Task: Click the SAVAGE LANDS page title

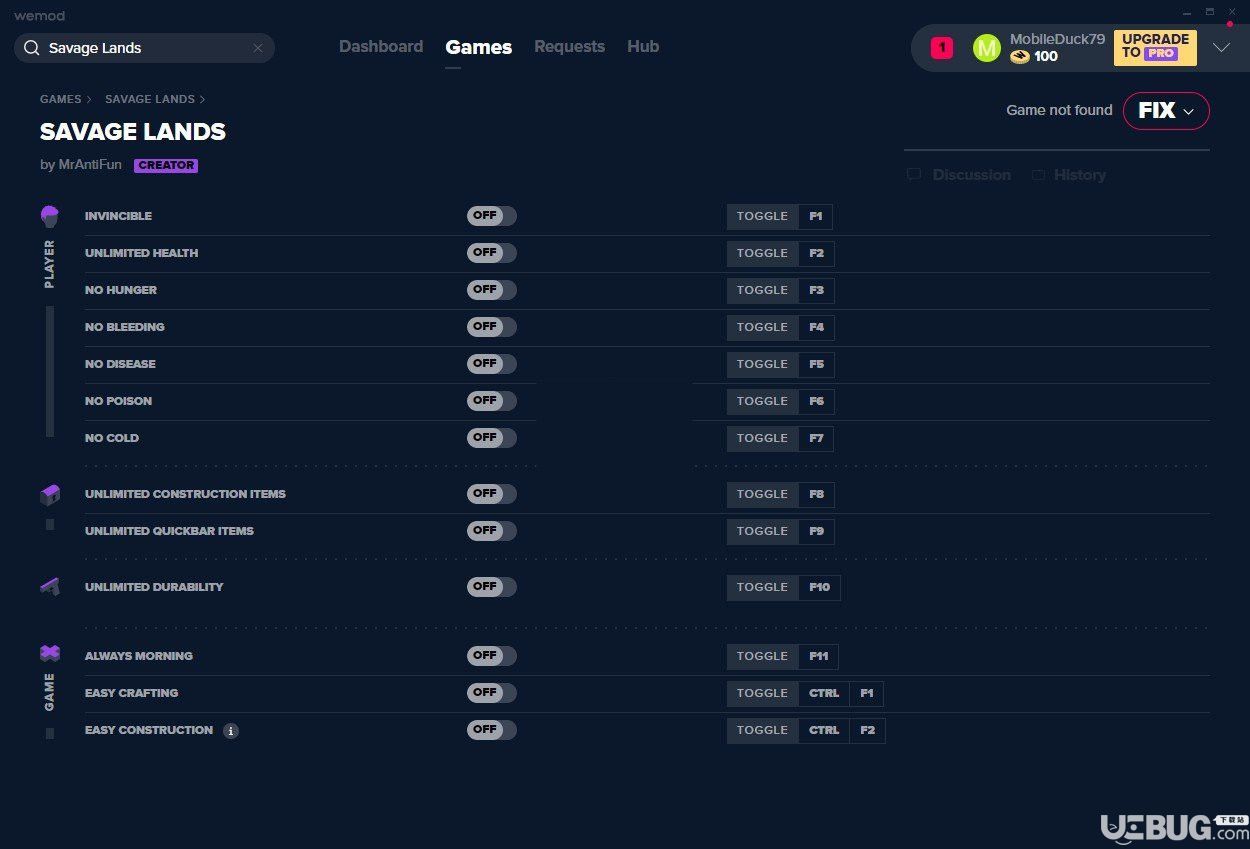Action: pyautogui.click(x=133, y=132)
